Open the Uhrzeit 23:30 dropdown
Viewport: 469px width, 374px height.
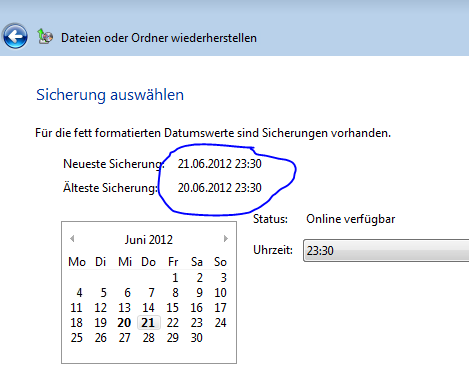coord(386,250)
